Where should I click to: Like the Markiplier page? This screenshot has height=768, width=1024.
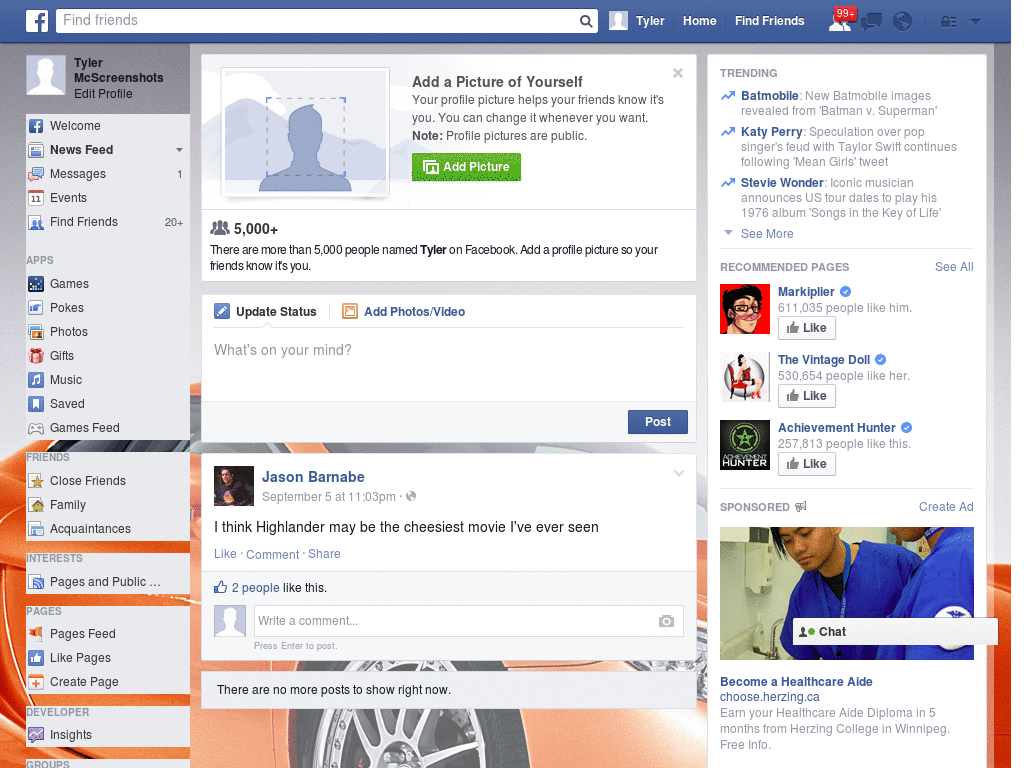point(807,328)
